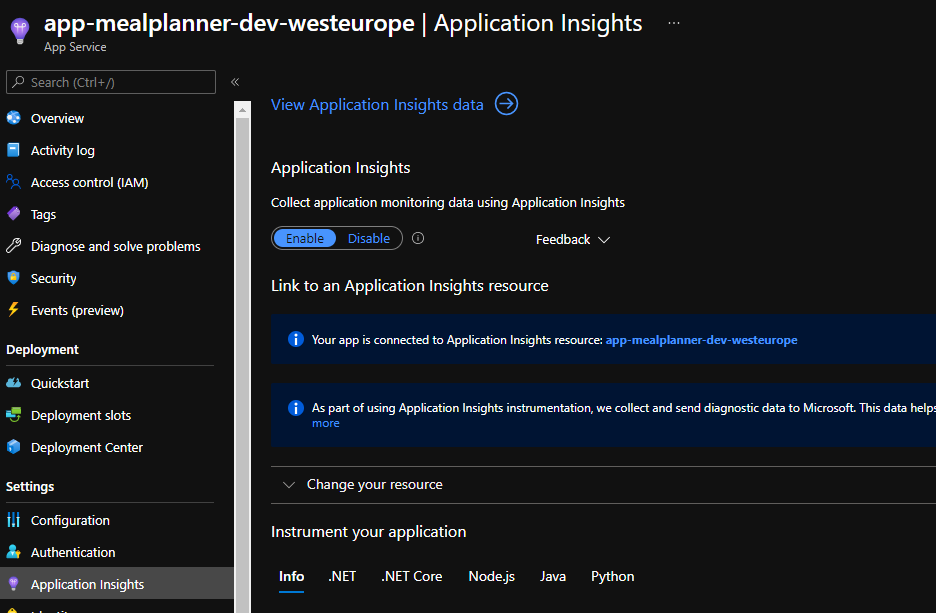
Task: Open the ellipsis more options menu in header
Action: [x=674, y=23]
